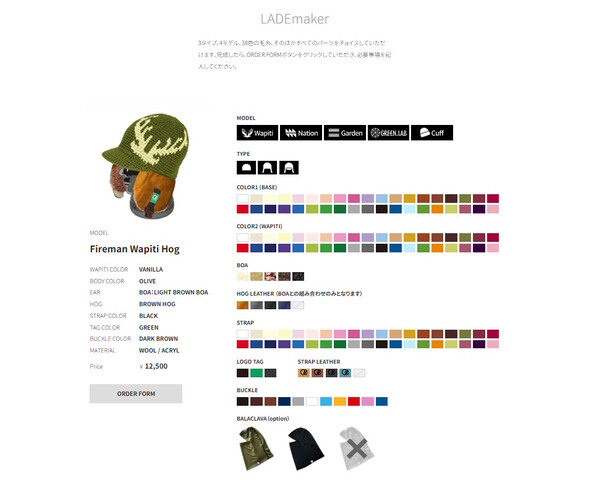The width and height of the screenshot is (599, 480).
Task: Select the first hat type icon
Action: click(x=246, y=167)
